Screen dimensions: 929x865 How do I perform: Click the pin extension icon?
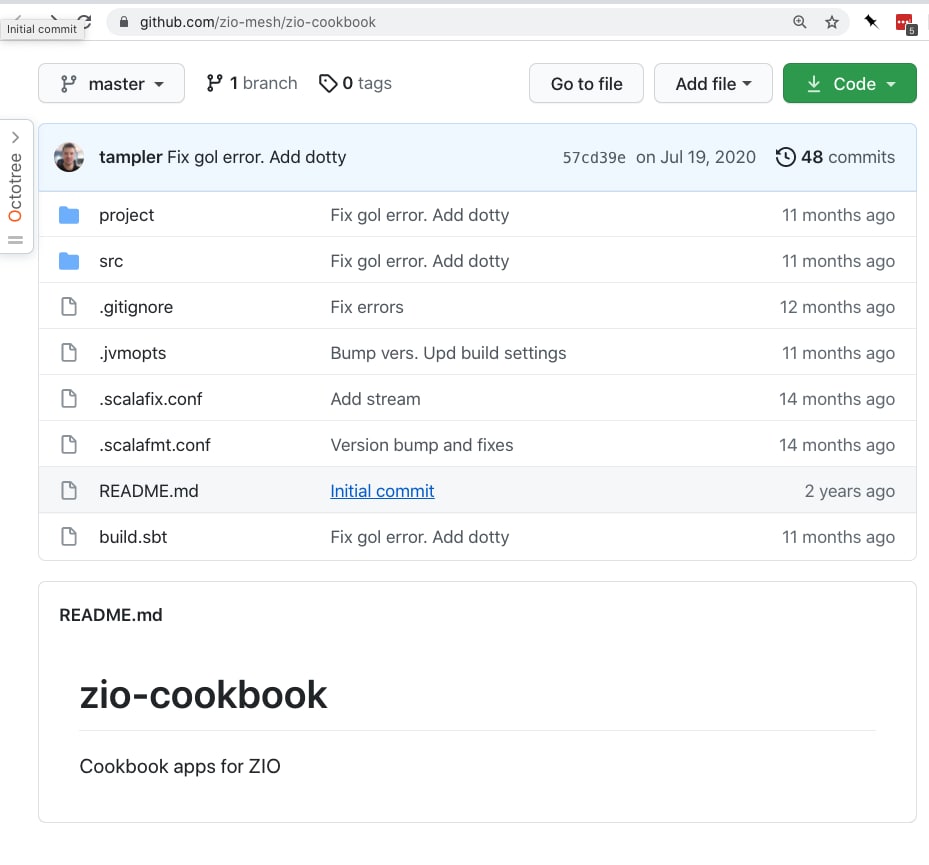[871, 22]
